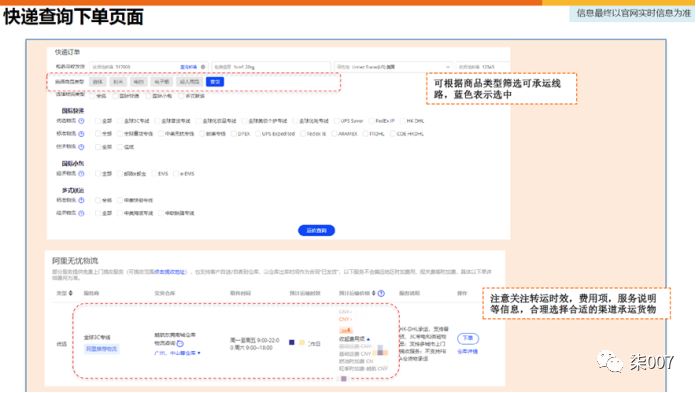
Task: Click the 快递订单 panel title
Action: pos(67,52)
